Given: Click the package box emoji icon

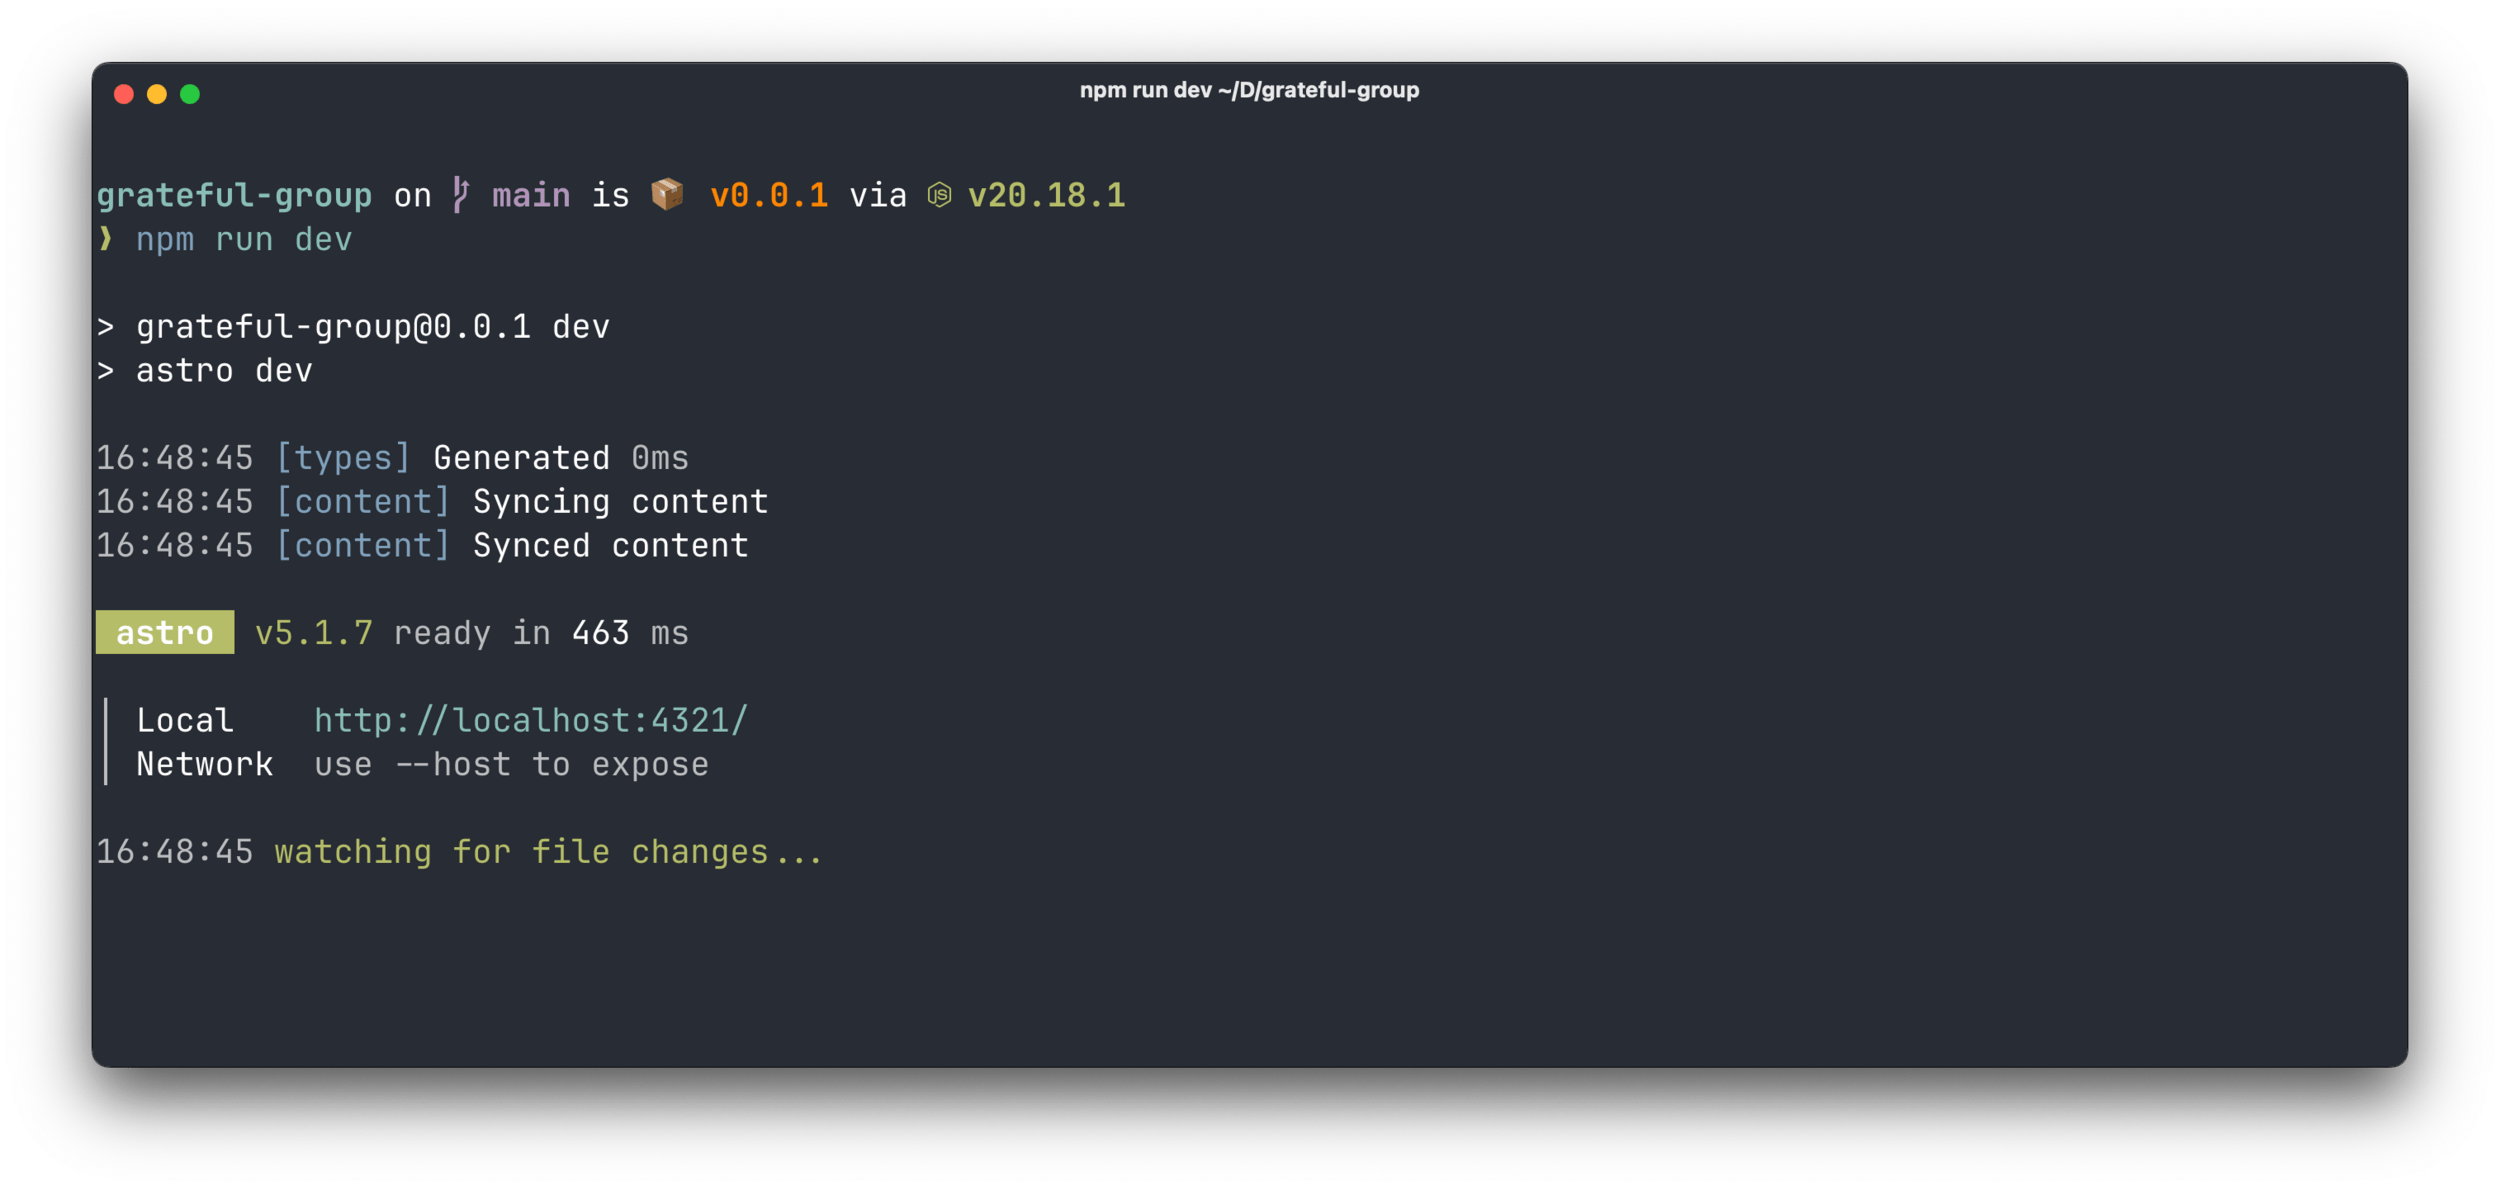Looking at the screenshot, I should (x=667, y=194).
